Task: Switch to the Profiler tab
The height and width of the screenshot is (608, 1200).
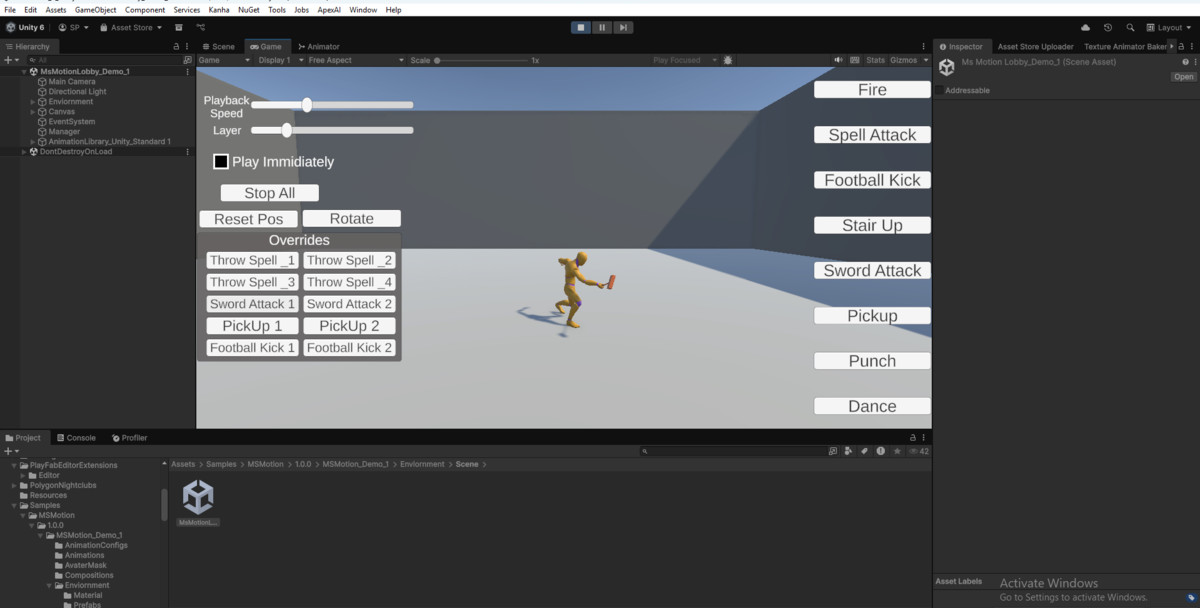Action: point(130,438)
